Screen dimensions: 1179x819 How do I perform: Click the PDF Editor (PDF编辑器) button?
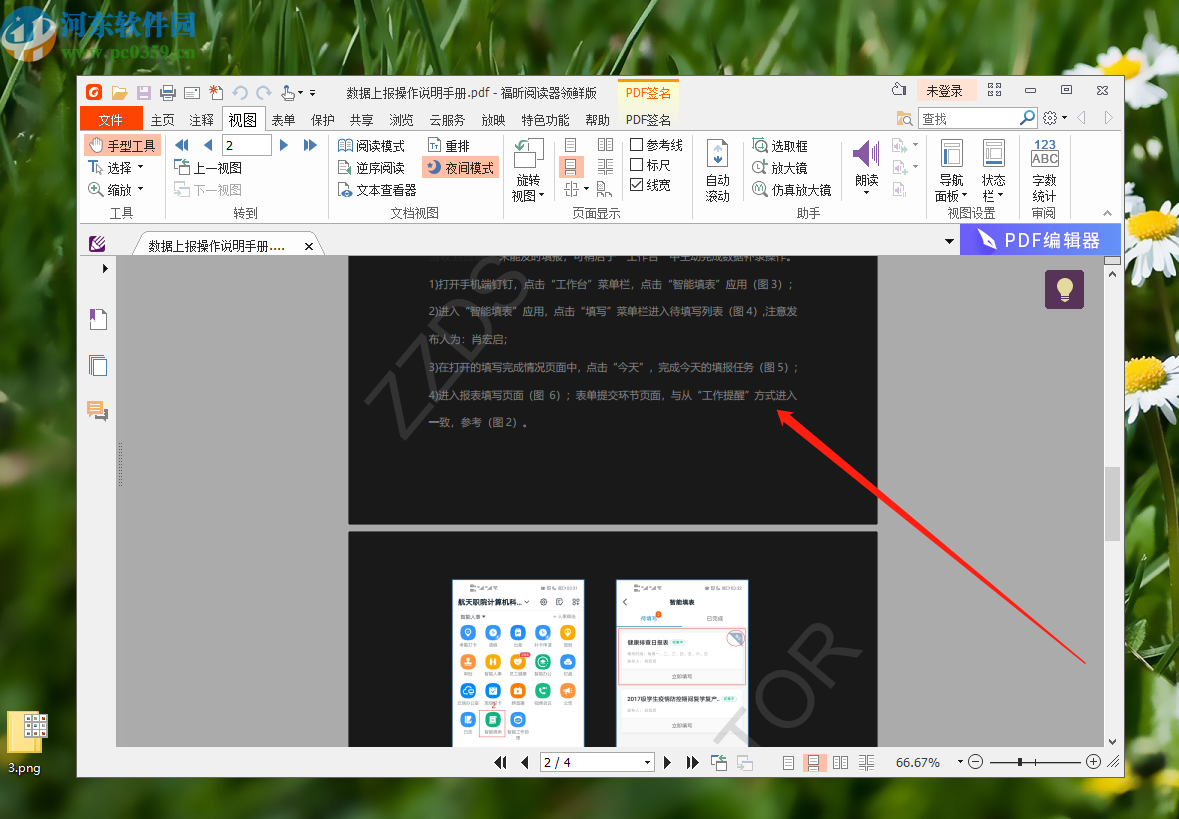[x=1040, y=240]
